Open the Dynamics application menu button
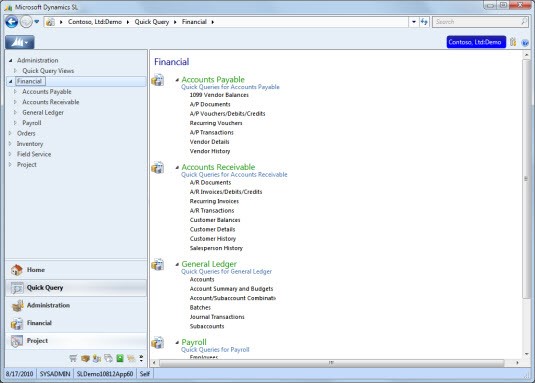This screenshot has width=535, height=383. tap(19, 42)
